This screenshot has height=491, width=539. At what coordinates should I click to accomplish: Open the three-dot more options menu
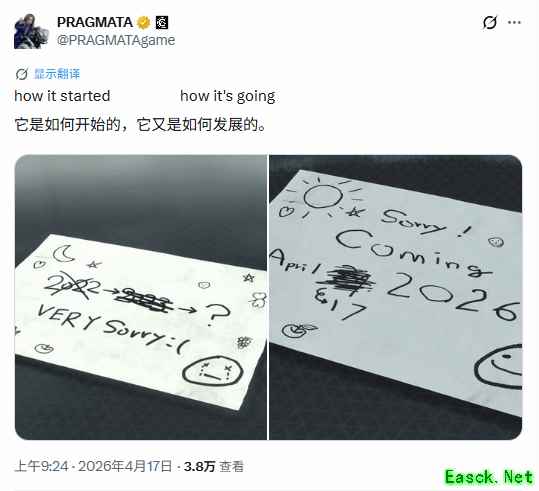click(x=514, y=23)
